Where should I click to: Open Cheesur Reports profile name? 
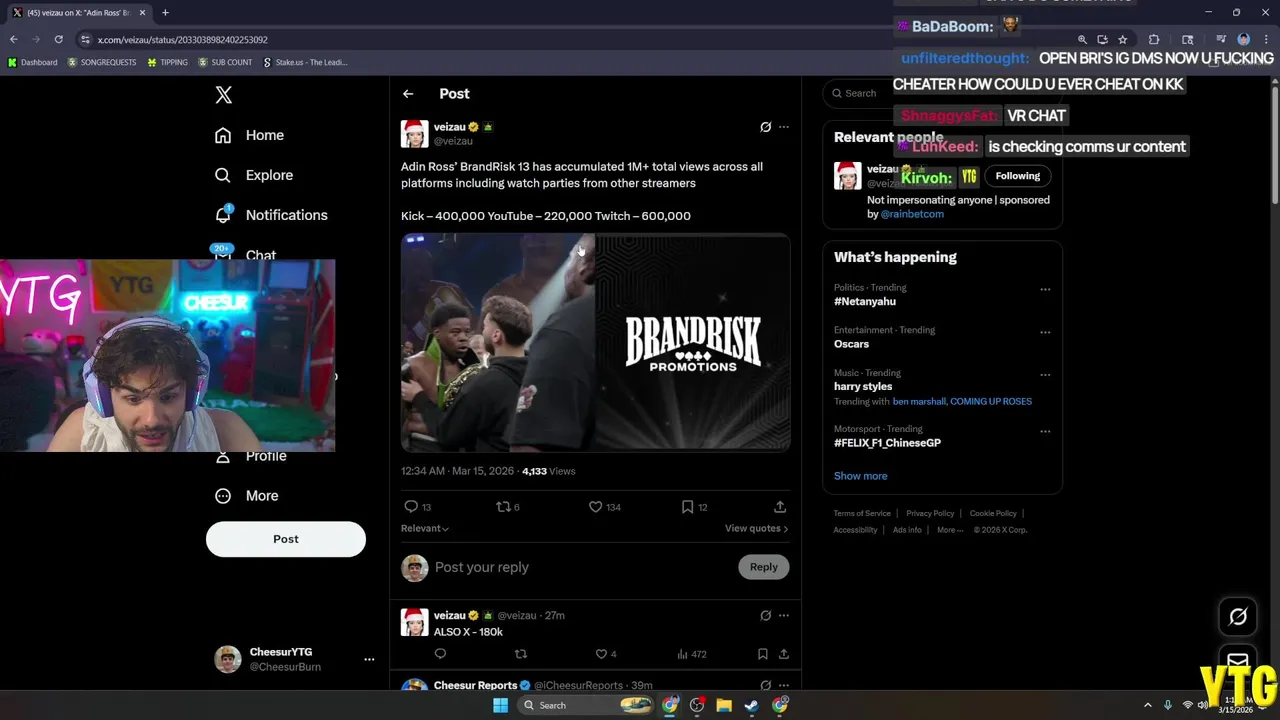point(475,685)
